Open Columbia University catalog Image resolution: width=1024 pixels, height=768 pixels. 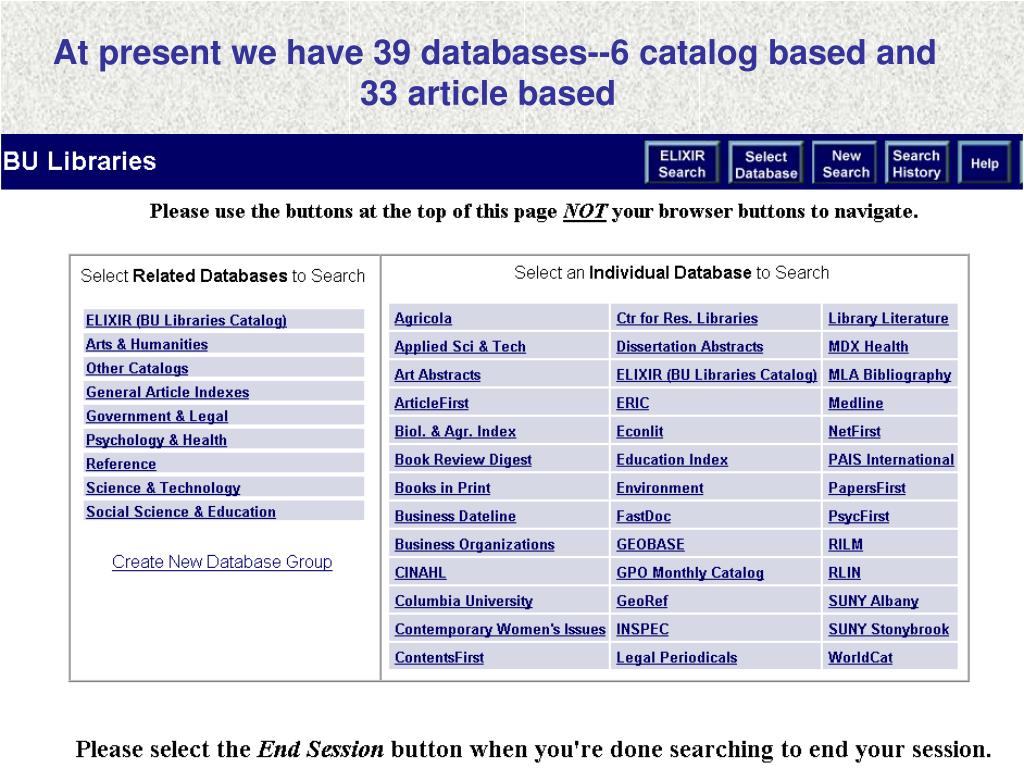[463, 601]
